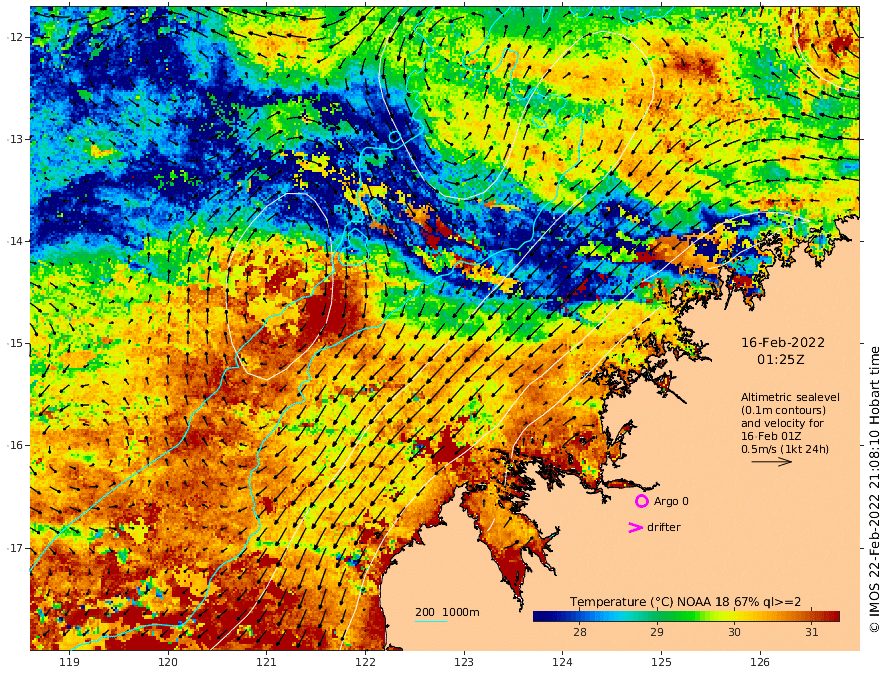The image size is (880, 680).
Task: Click the IMOS copyright timestamp text
Action: [x=874, y=489]
